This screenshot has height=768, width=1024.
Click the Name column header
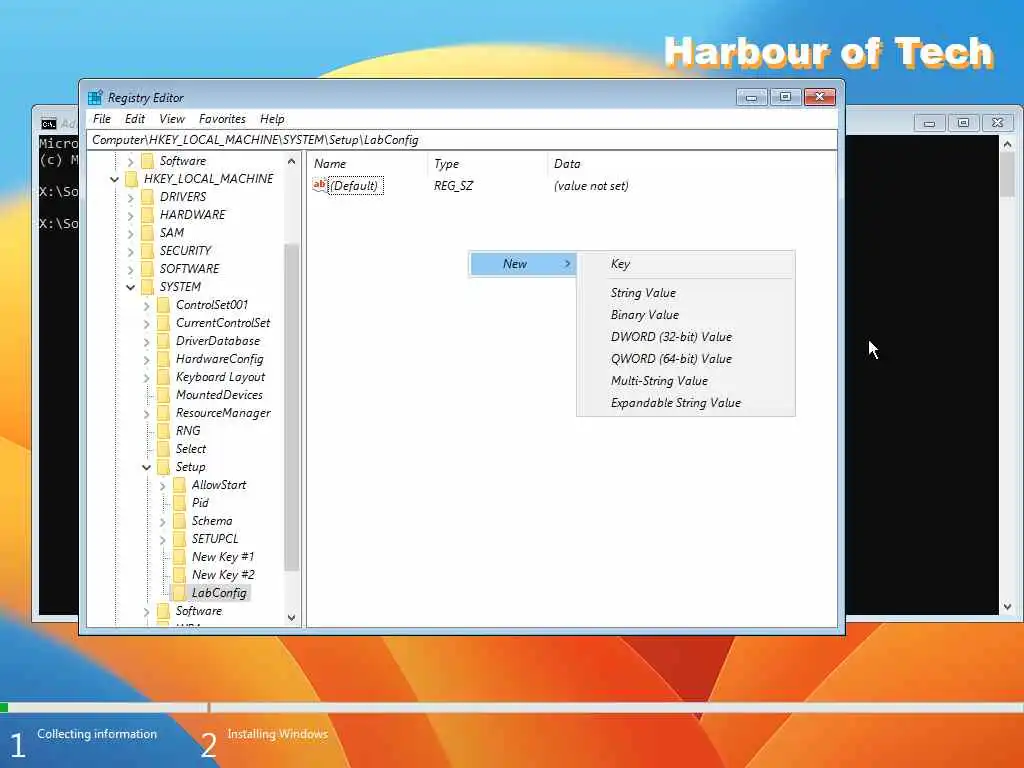[368, 164]
